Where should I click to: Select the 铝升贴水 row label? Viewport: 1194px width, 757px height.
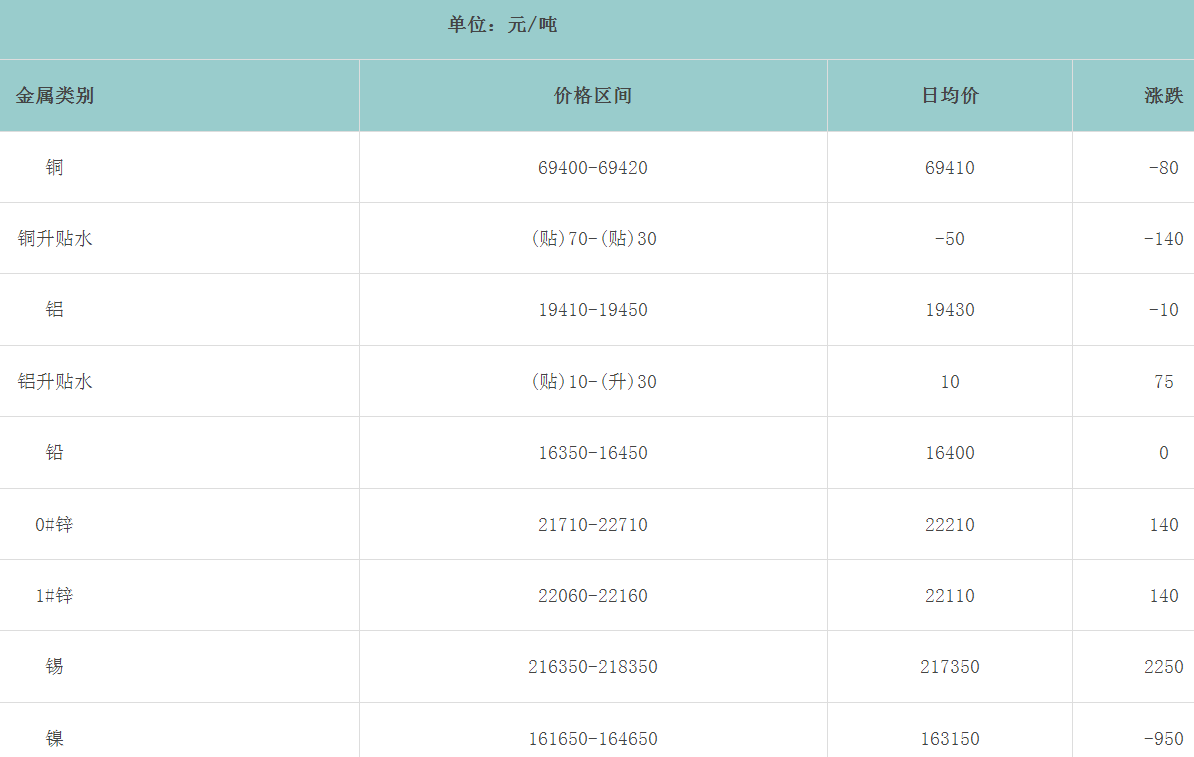coord(55,382)
